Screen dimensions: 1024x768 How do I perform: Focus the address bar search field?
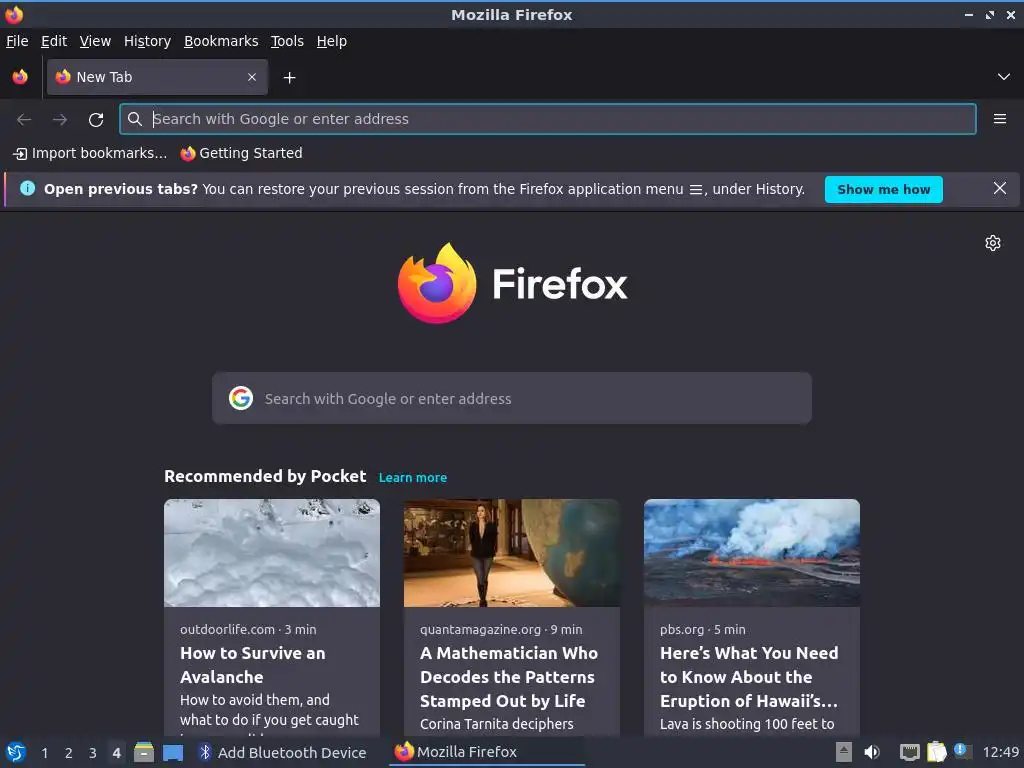point(547,119)
